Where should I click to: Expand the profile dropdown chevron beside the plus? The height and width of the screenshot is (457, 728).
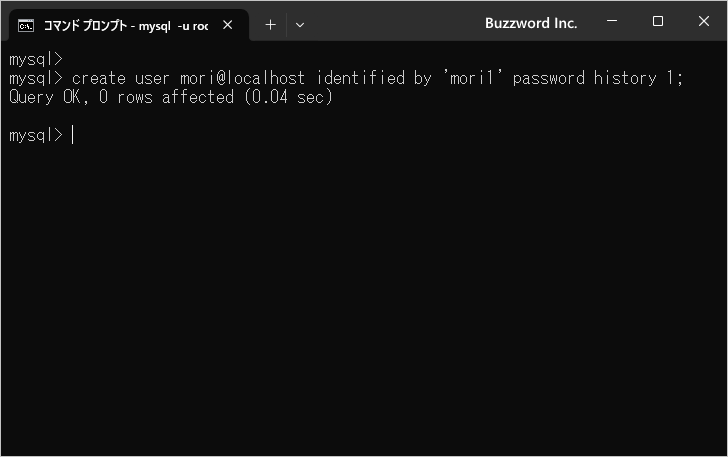pos(300,25)
